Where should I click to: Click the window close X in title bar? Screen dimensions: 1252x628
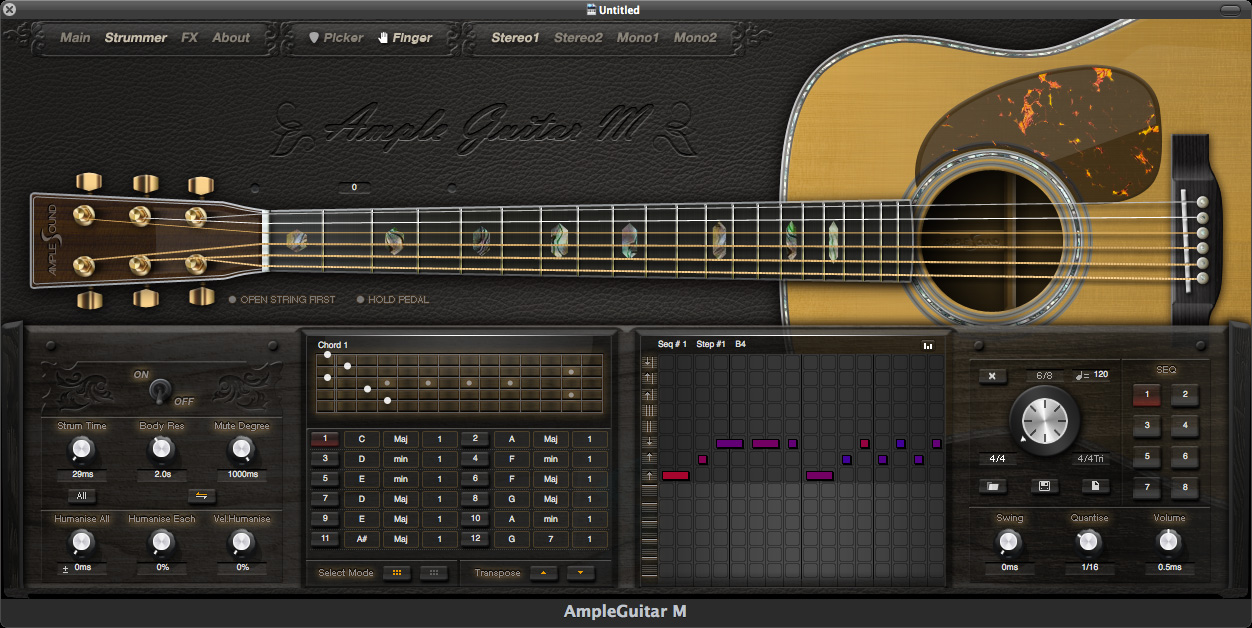pos(10,10)
